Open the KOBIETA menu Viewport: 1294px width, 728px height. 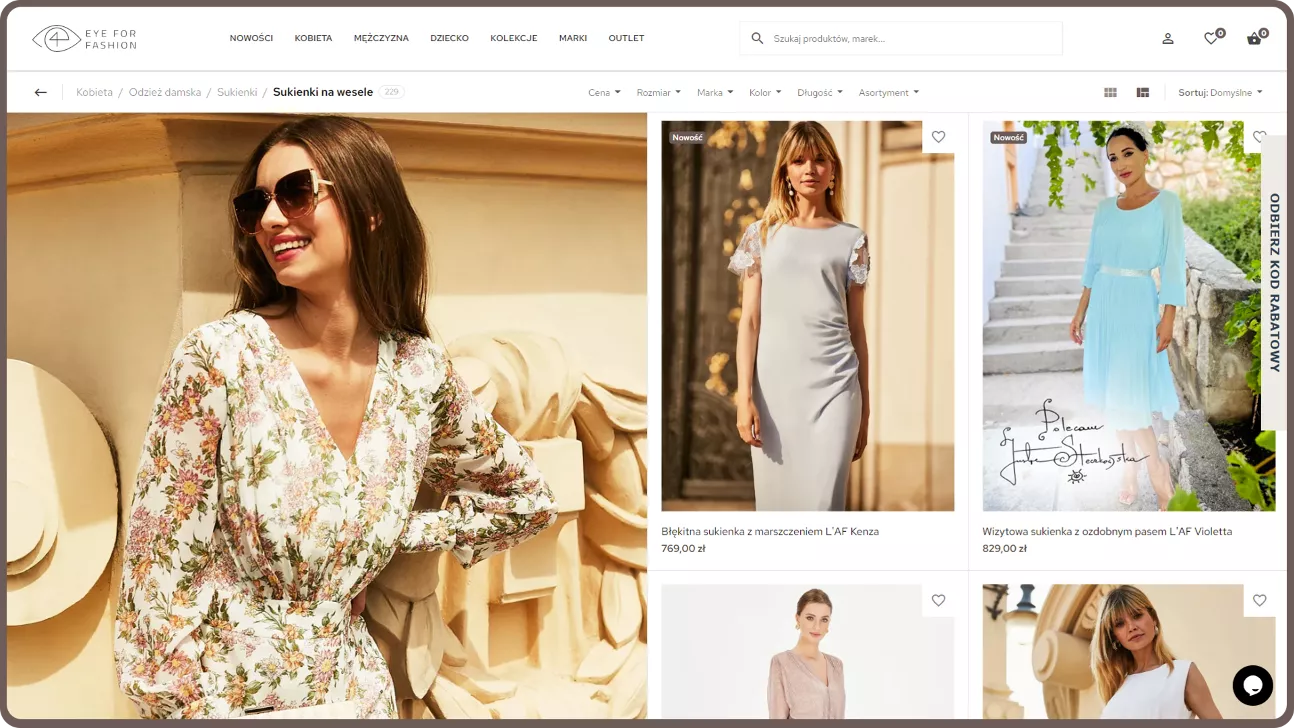click(313, 38)
